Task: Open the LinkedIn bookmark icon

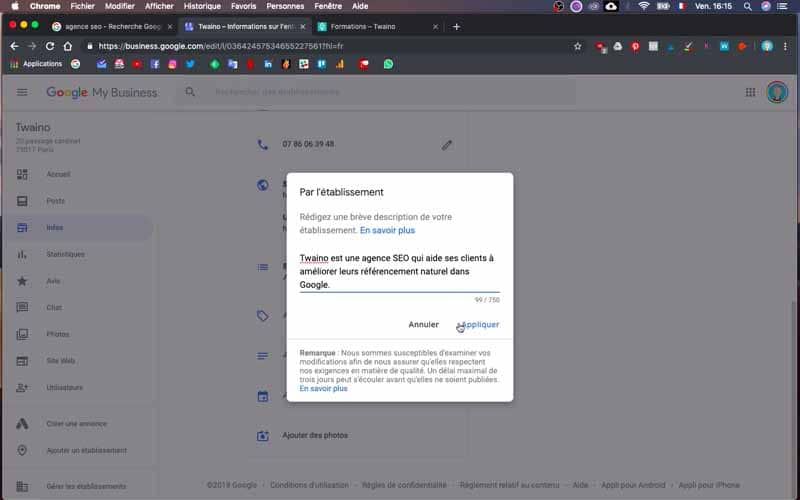Action: click(x=268, y=64)
